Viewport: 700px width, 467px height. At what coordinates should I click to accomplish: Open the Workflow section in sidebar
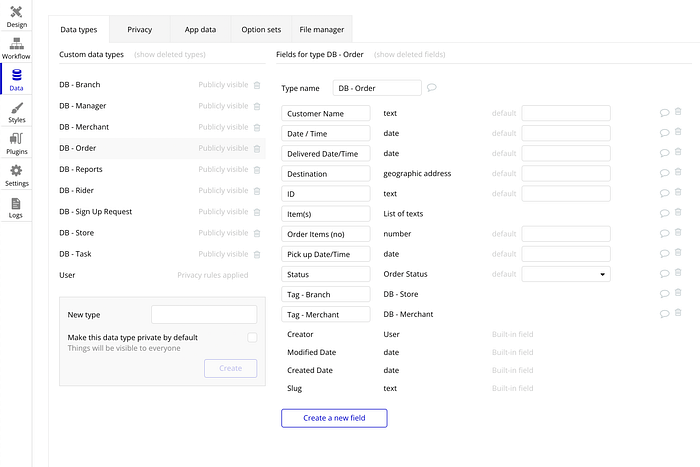[16, 48]
